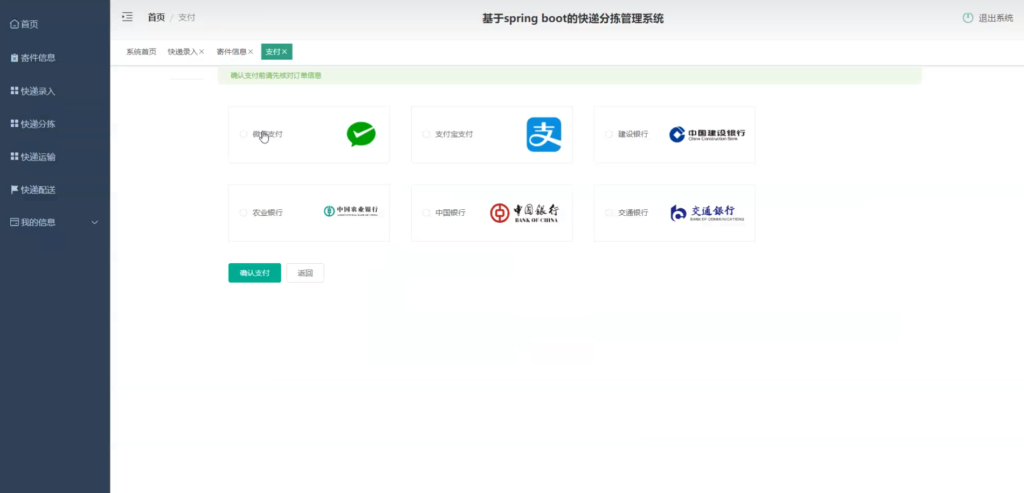This screenshot has width=1024, height=493.
Task: Click the power icon beside 退出系统
Action: pyautogui.click(x=968, y=18)
